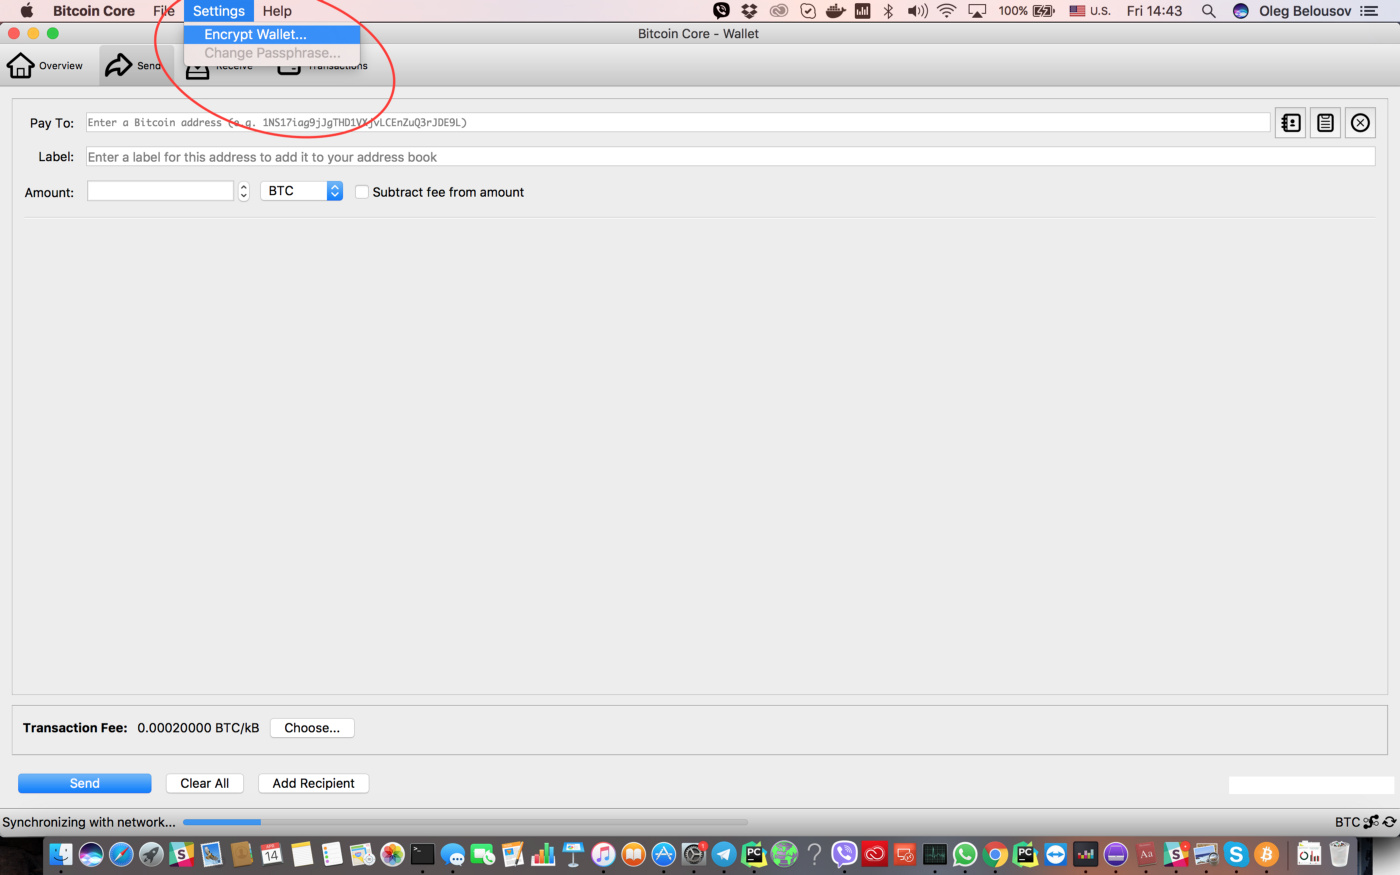Open the File menu

(x=164, y=11)
